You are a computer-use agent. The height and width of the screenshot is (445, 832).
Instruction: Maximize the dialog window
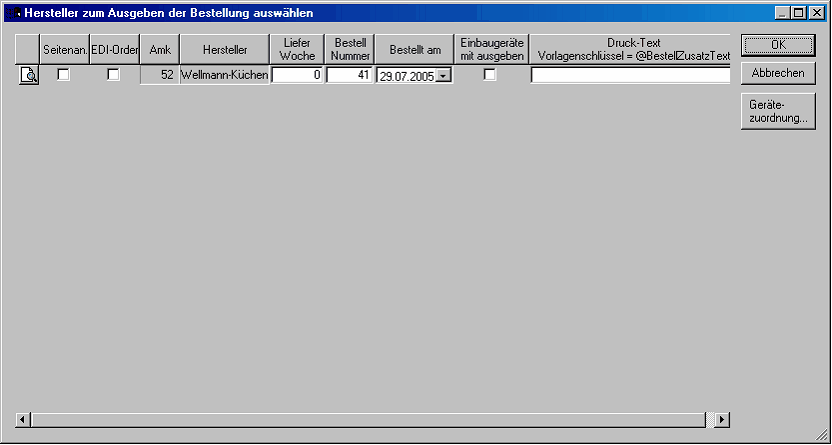tap(798, 13)
